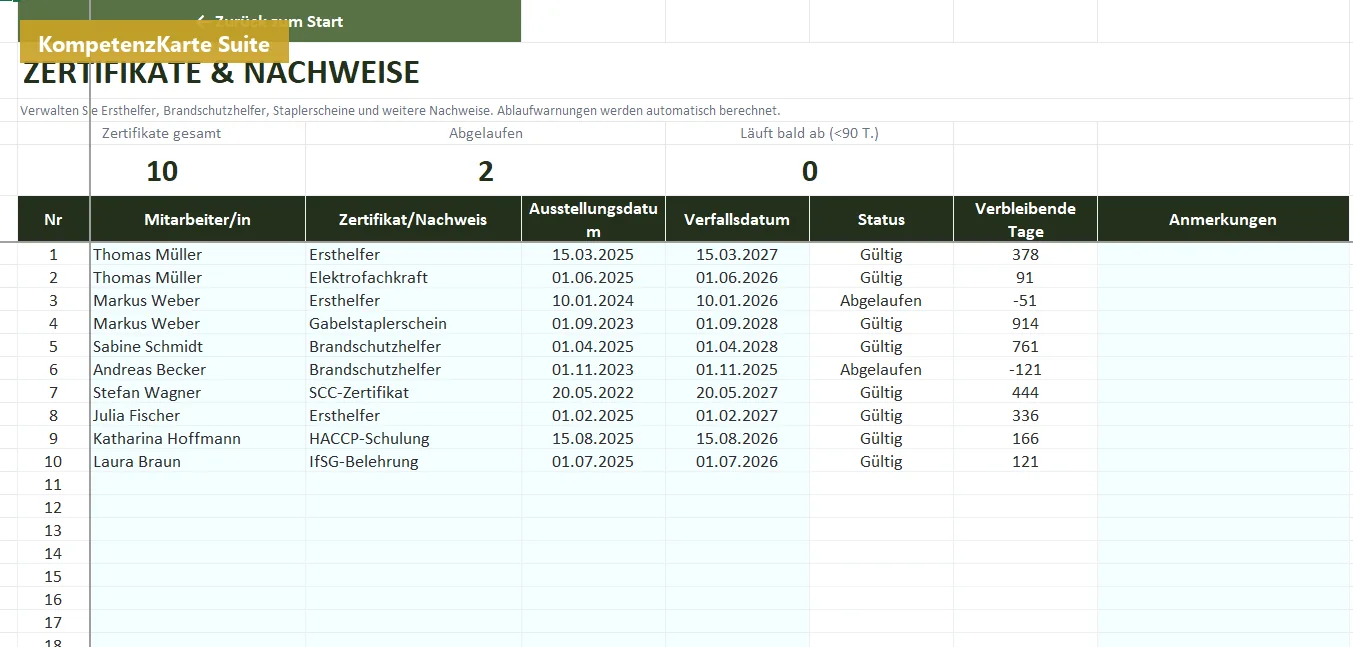Image resolution: width=1353 pixels, height=647 pixels.
Task: Select the Gültig status for Laura Braun
Action: (x=881, y=461)
